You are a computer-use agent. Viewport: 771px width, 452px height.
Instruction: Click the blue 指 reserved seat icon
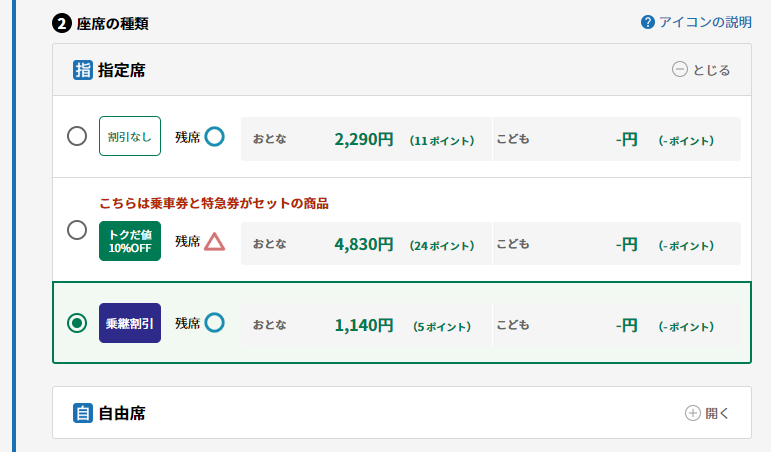click(x=83, y=70)
